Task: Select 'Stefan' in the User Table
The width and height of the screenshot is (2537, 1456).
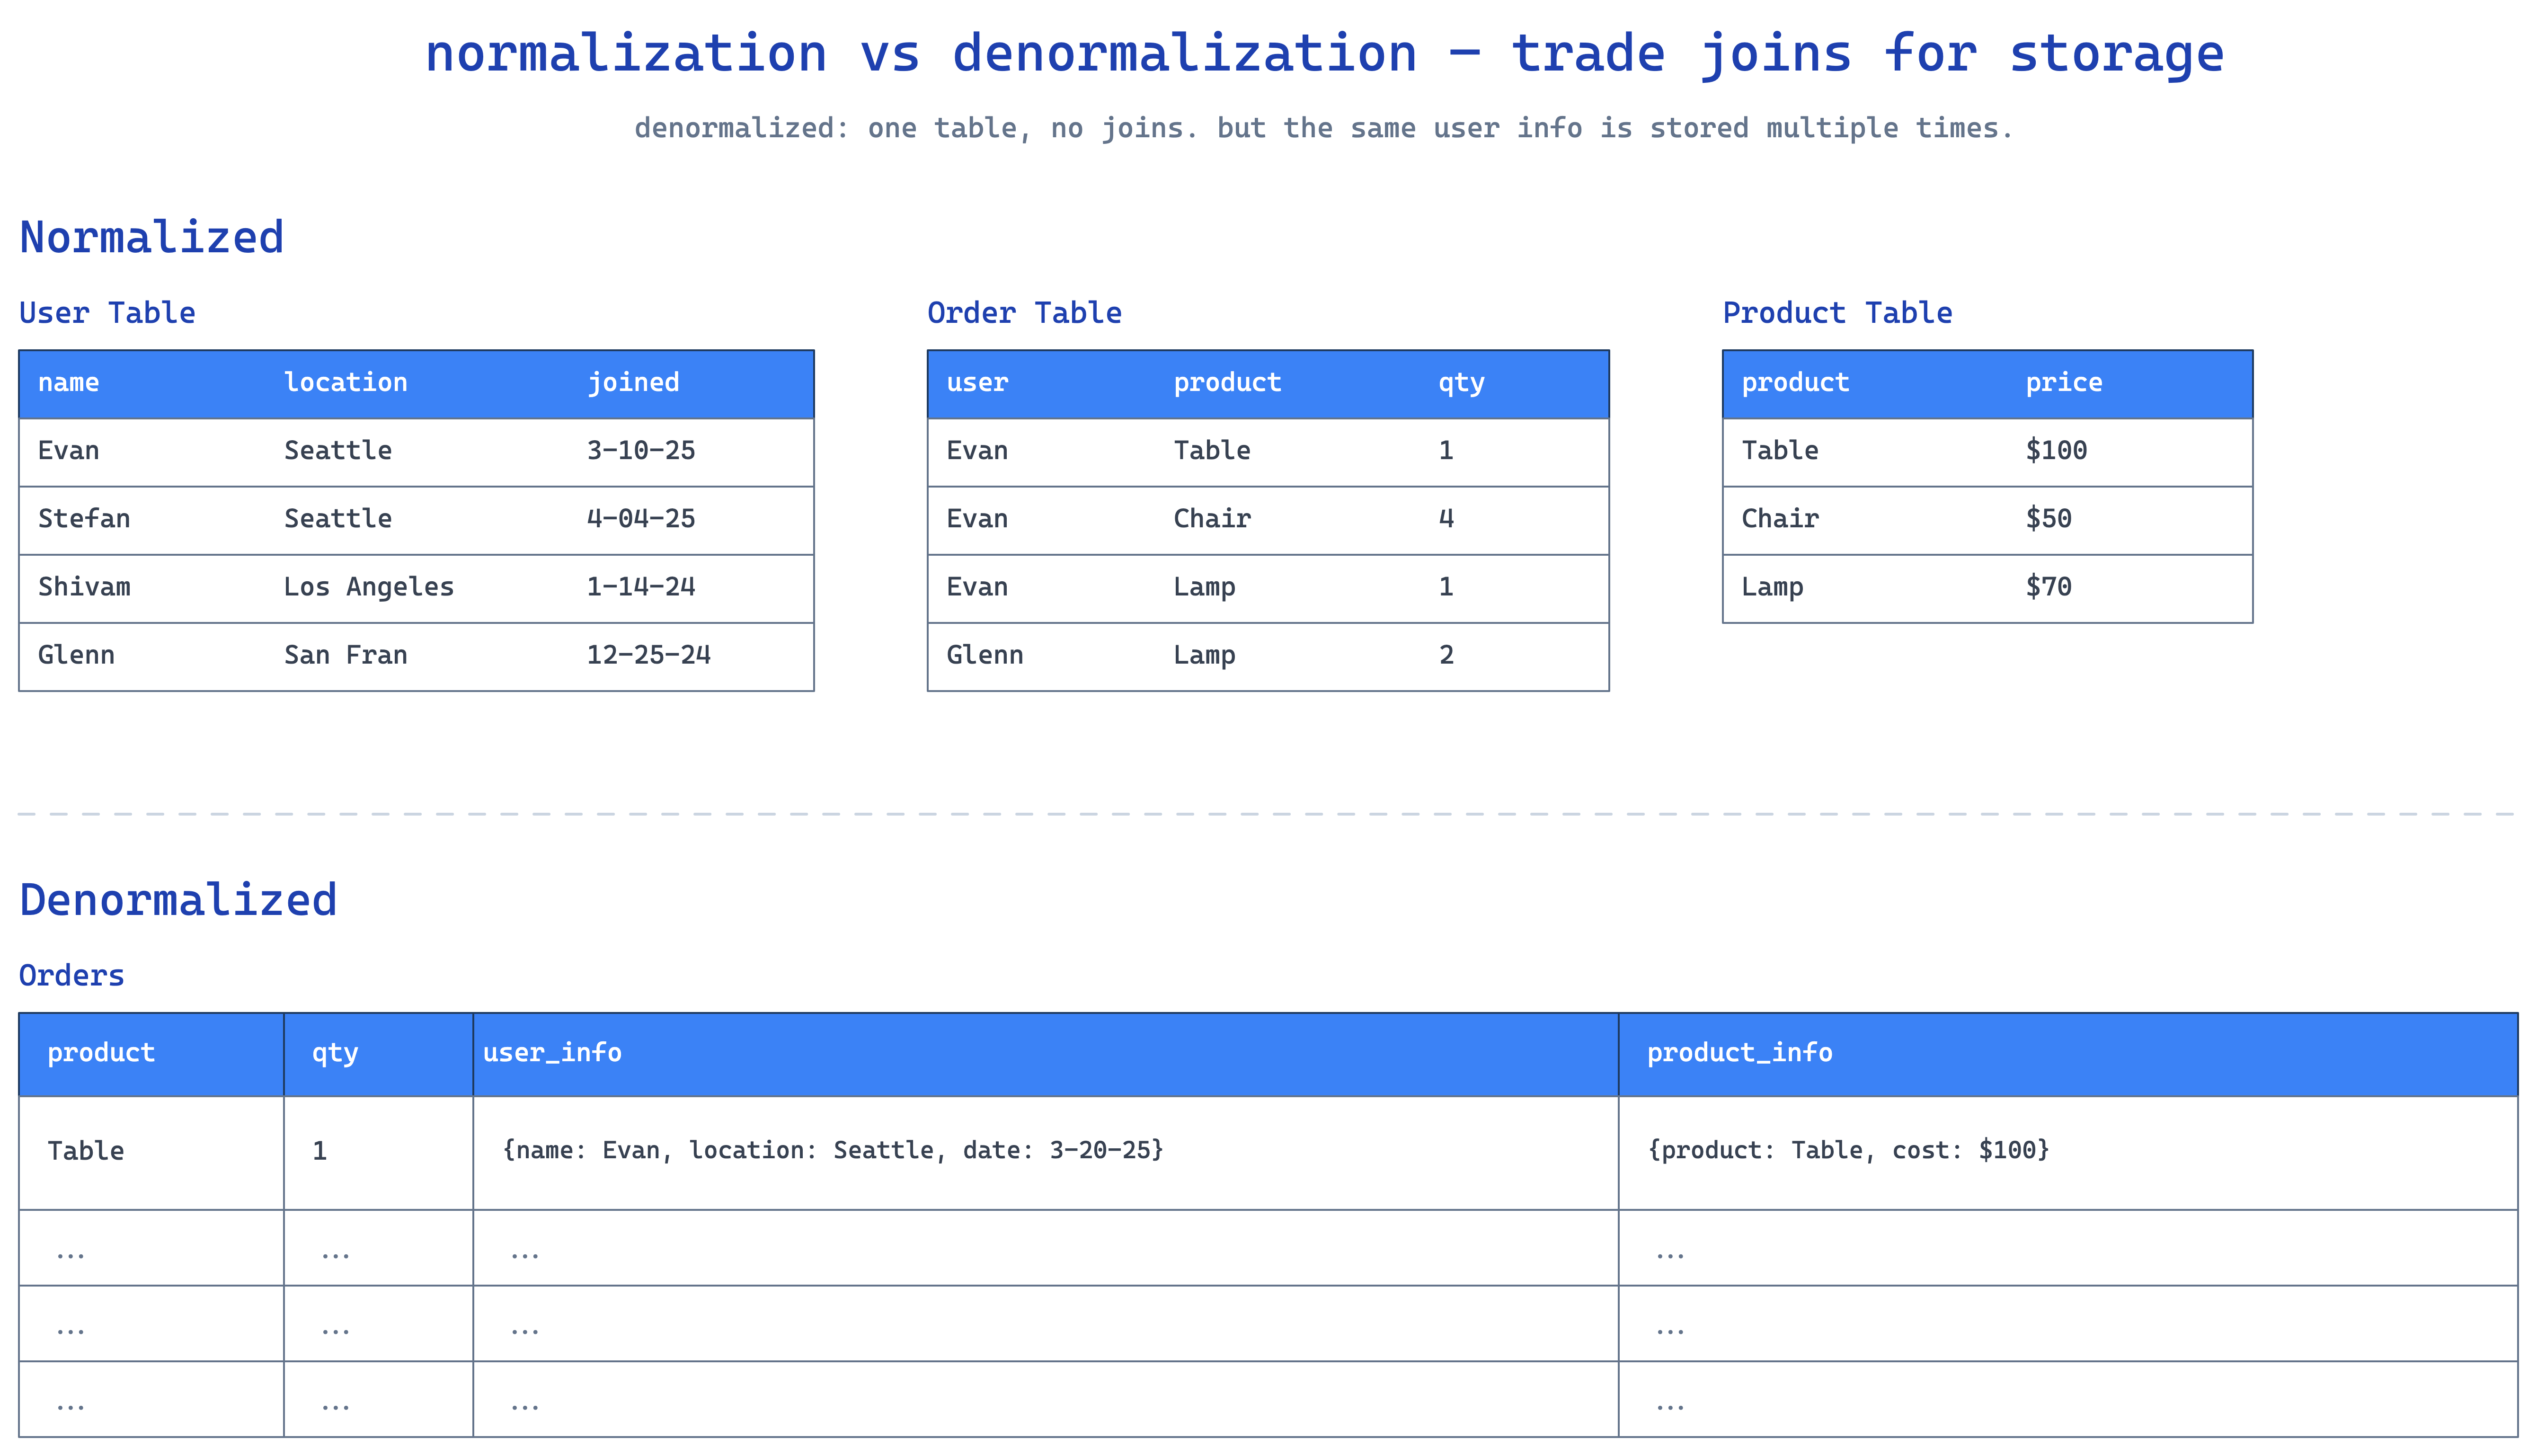Action: coord(84,518)
